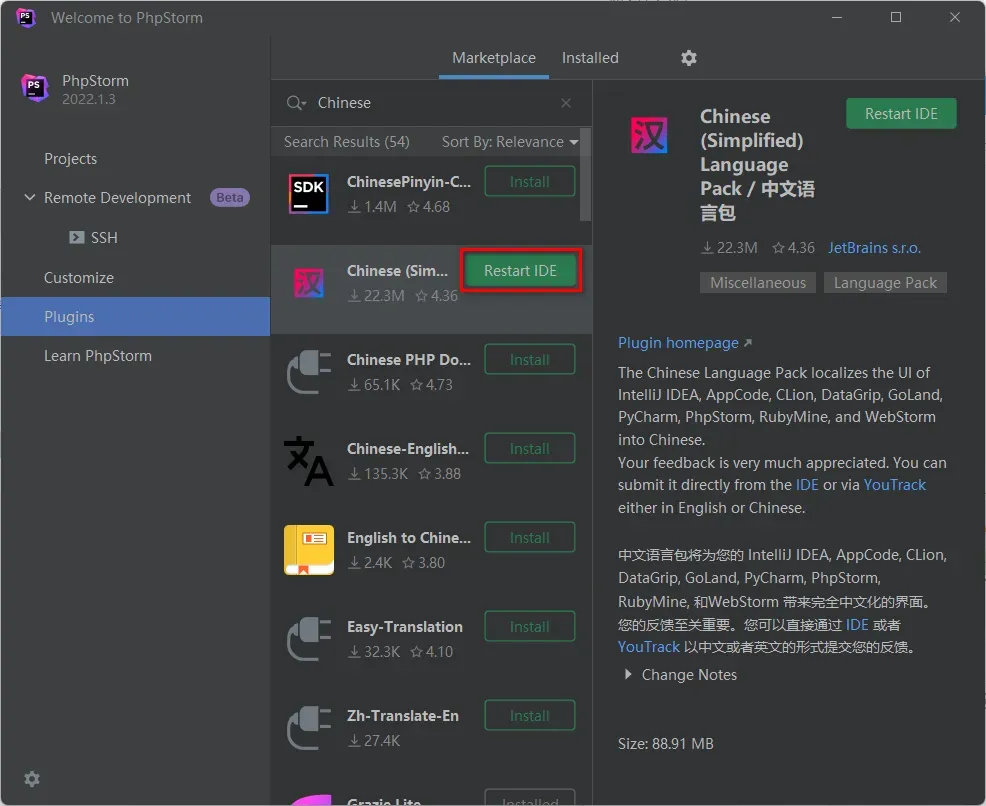Open the JetBrains s.r.o. vendor link
Viewport: 986px width, 806px height.
pyautogui.click(x=874, y=248)
